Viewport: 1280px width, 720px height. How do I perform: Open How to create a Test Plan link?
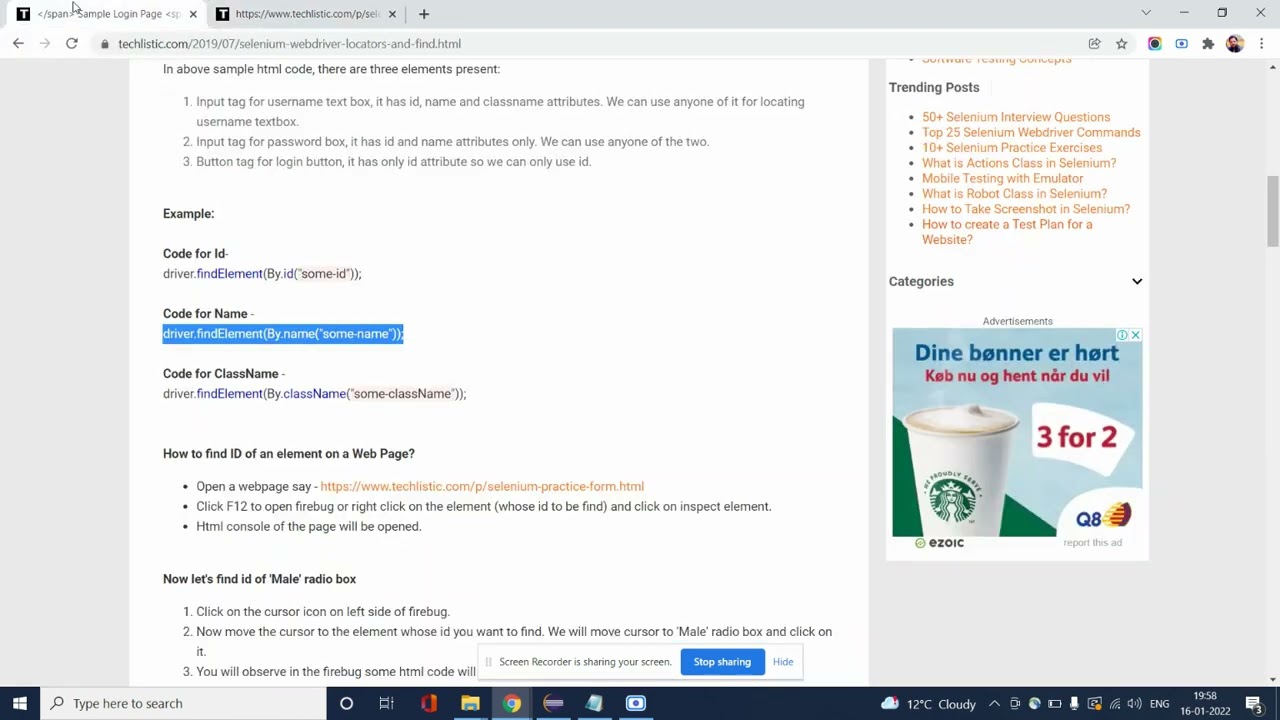(1006, 232)
